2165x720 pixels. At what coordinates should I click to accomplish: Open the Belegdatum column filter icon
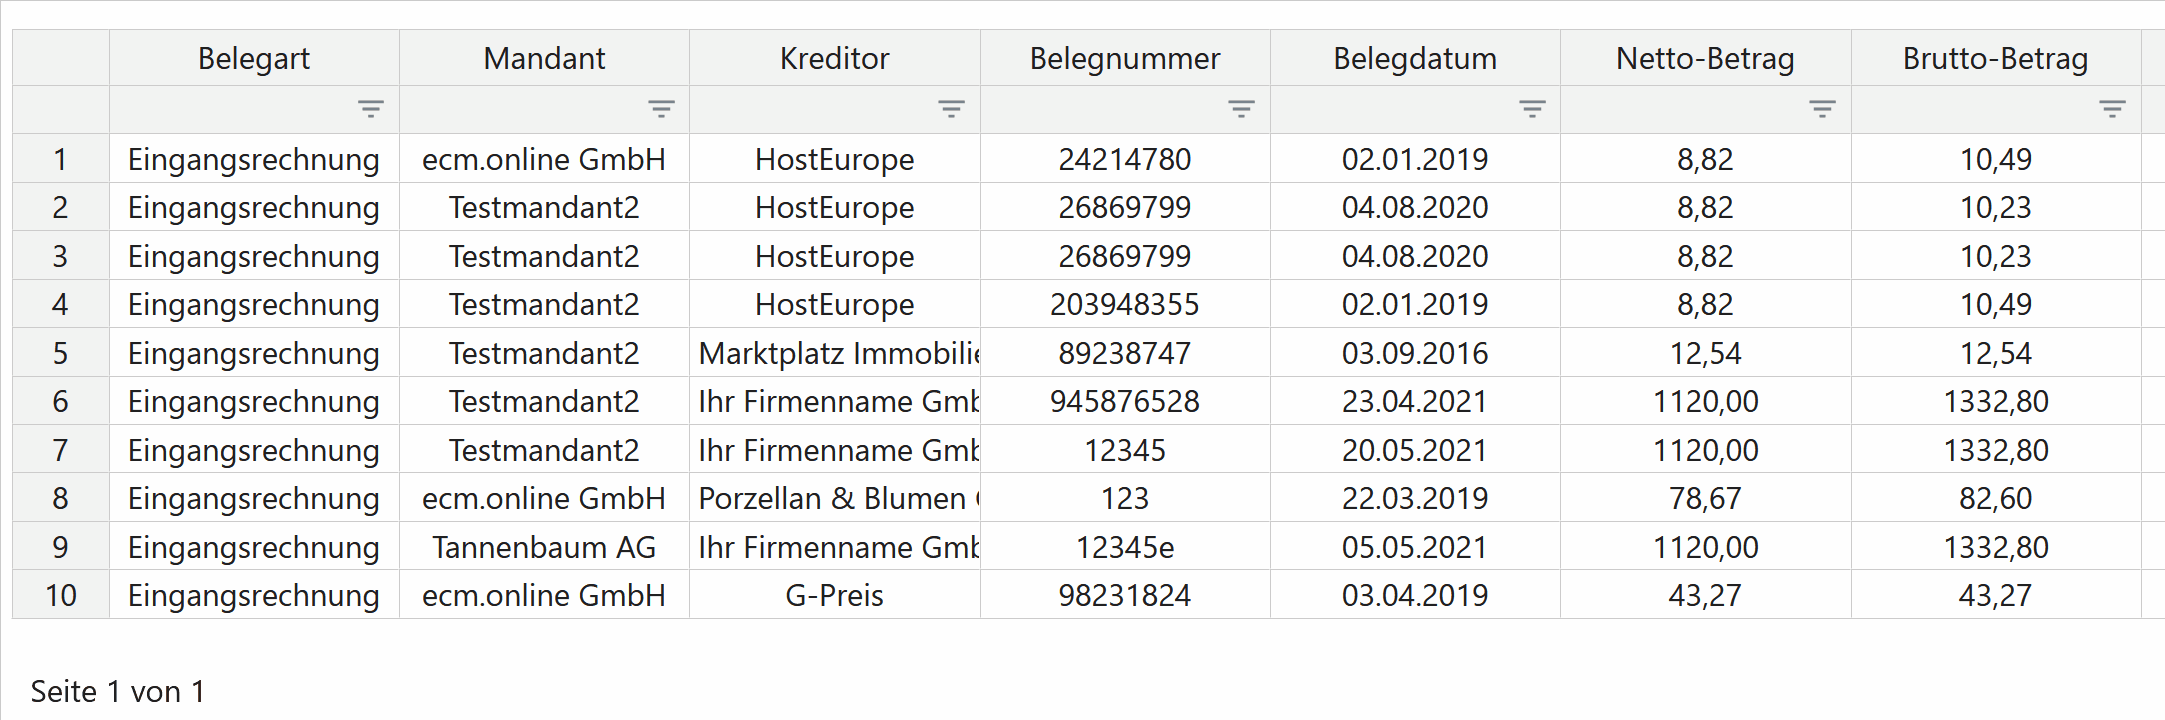tap(1532, 109)
